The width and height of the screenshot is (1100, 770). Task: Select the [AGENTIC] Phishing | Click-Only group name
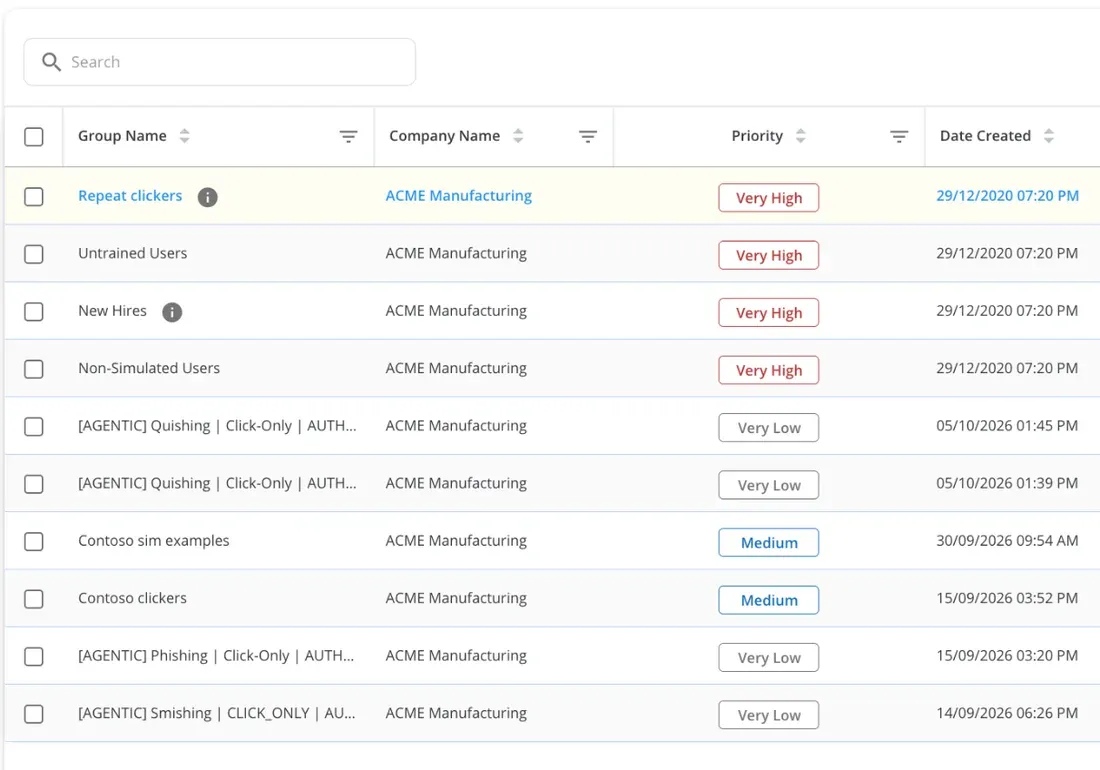[x=216, y=656]
